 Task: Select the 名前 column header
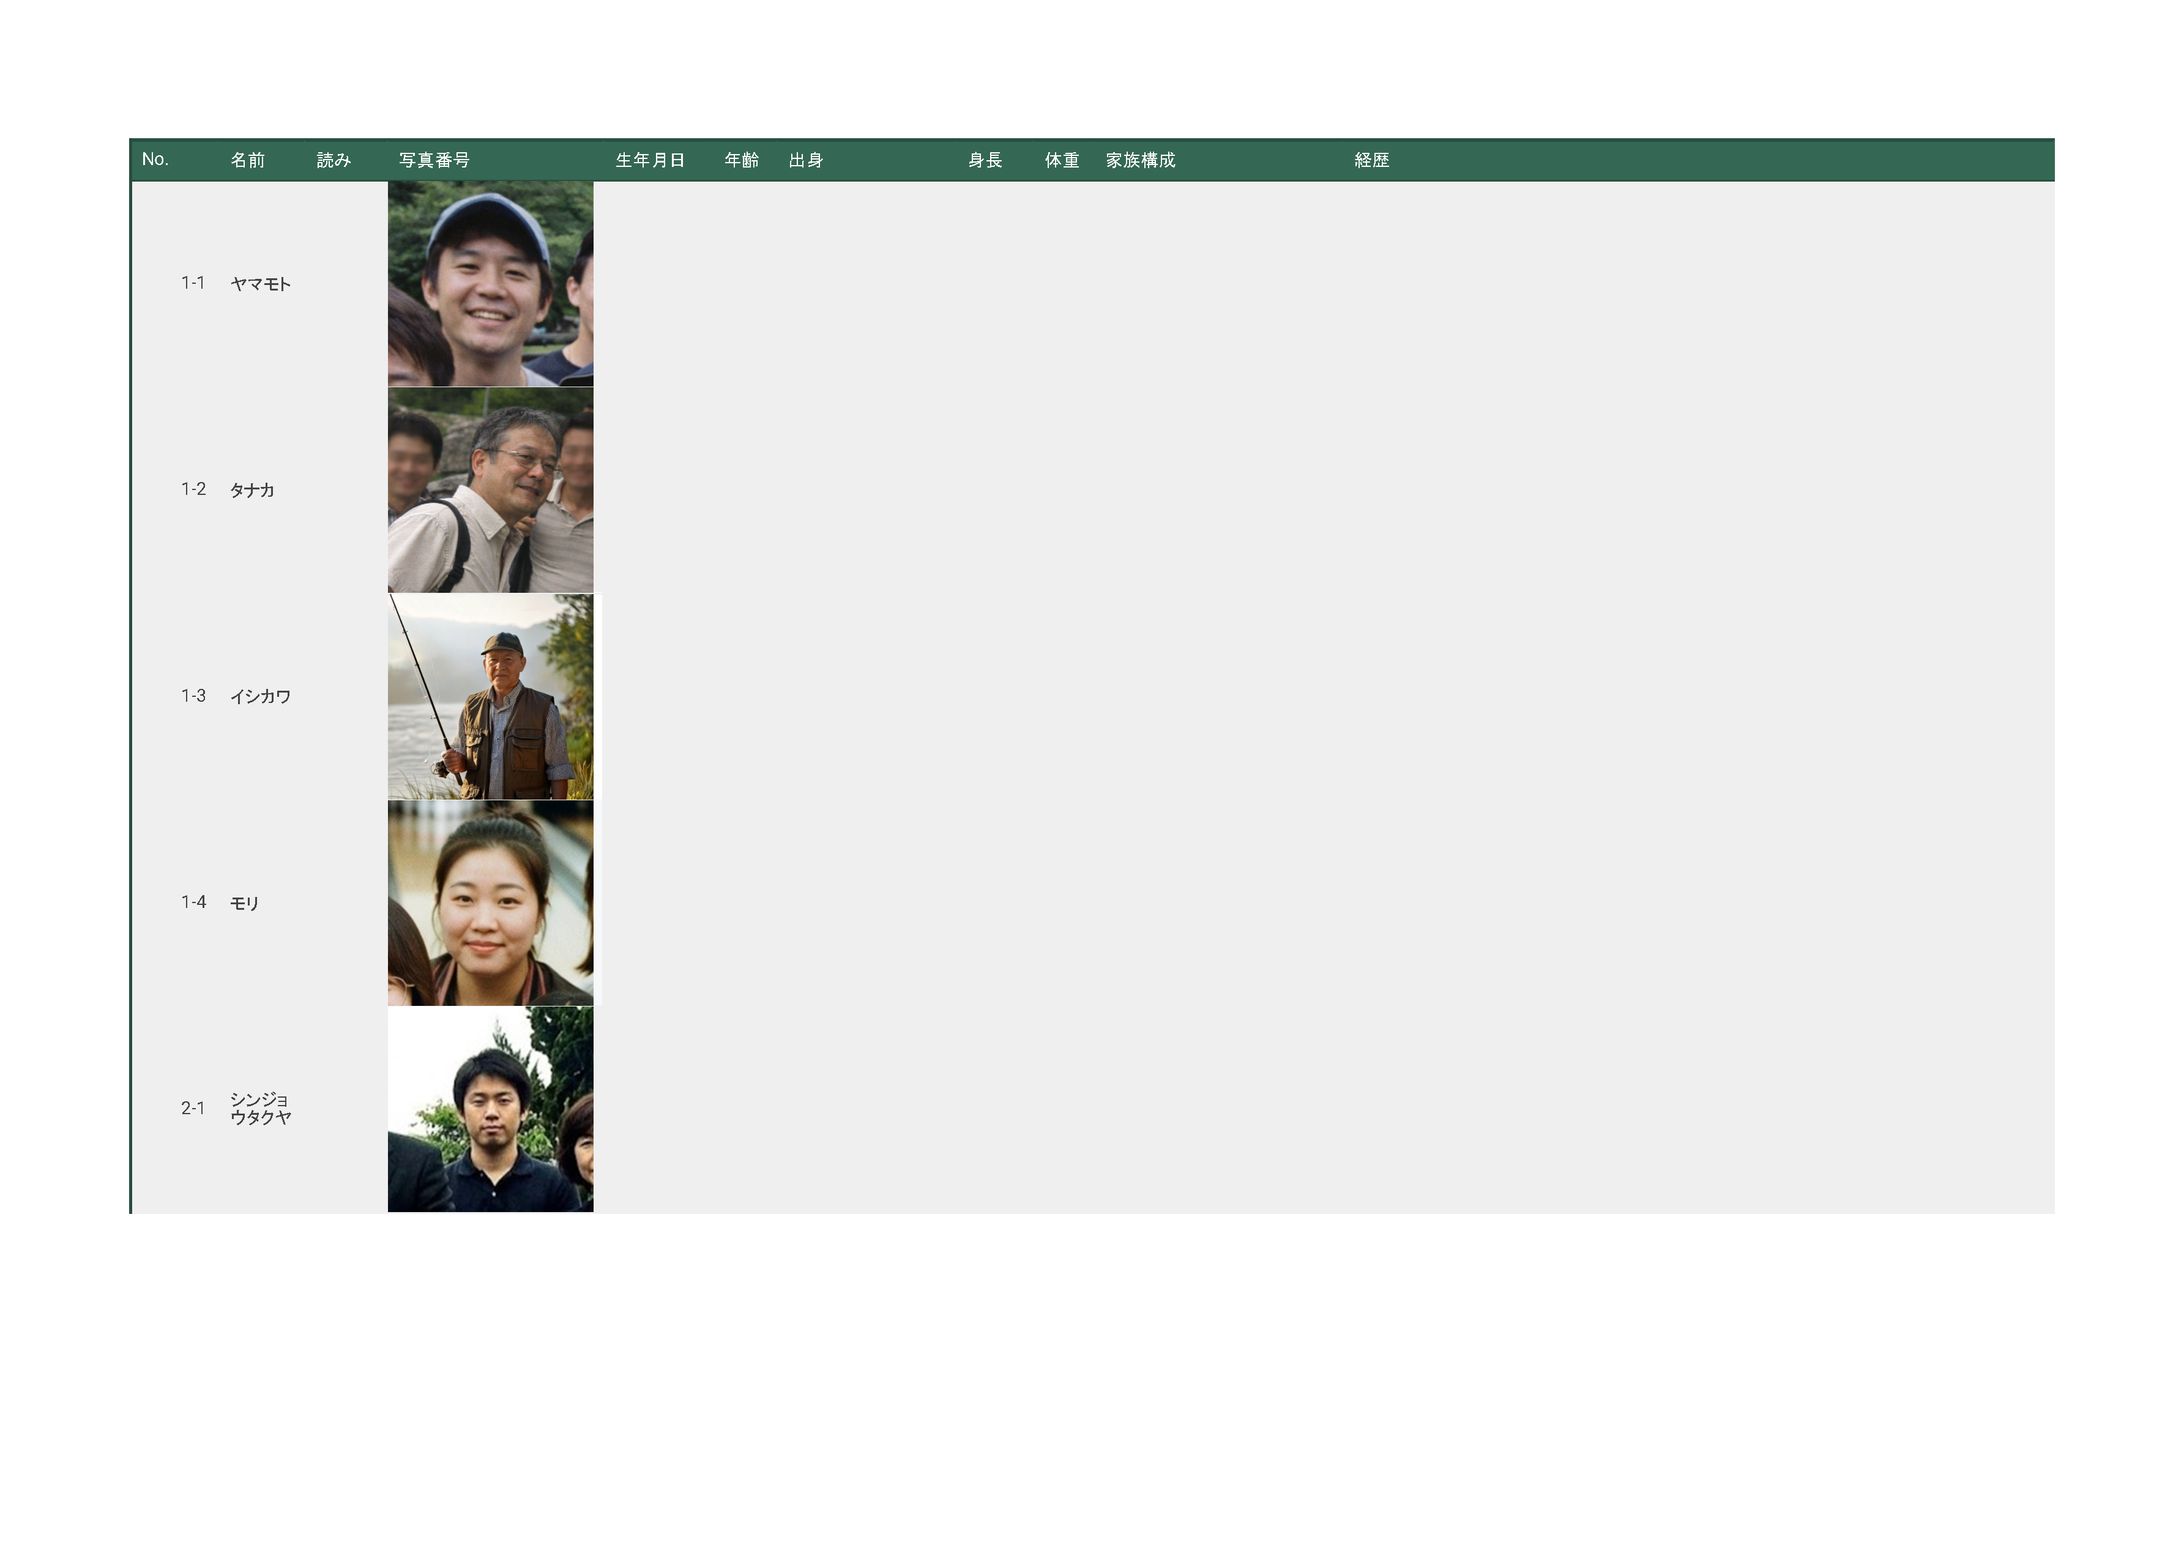pyautogui.click(x=248, y=160)
